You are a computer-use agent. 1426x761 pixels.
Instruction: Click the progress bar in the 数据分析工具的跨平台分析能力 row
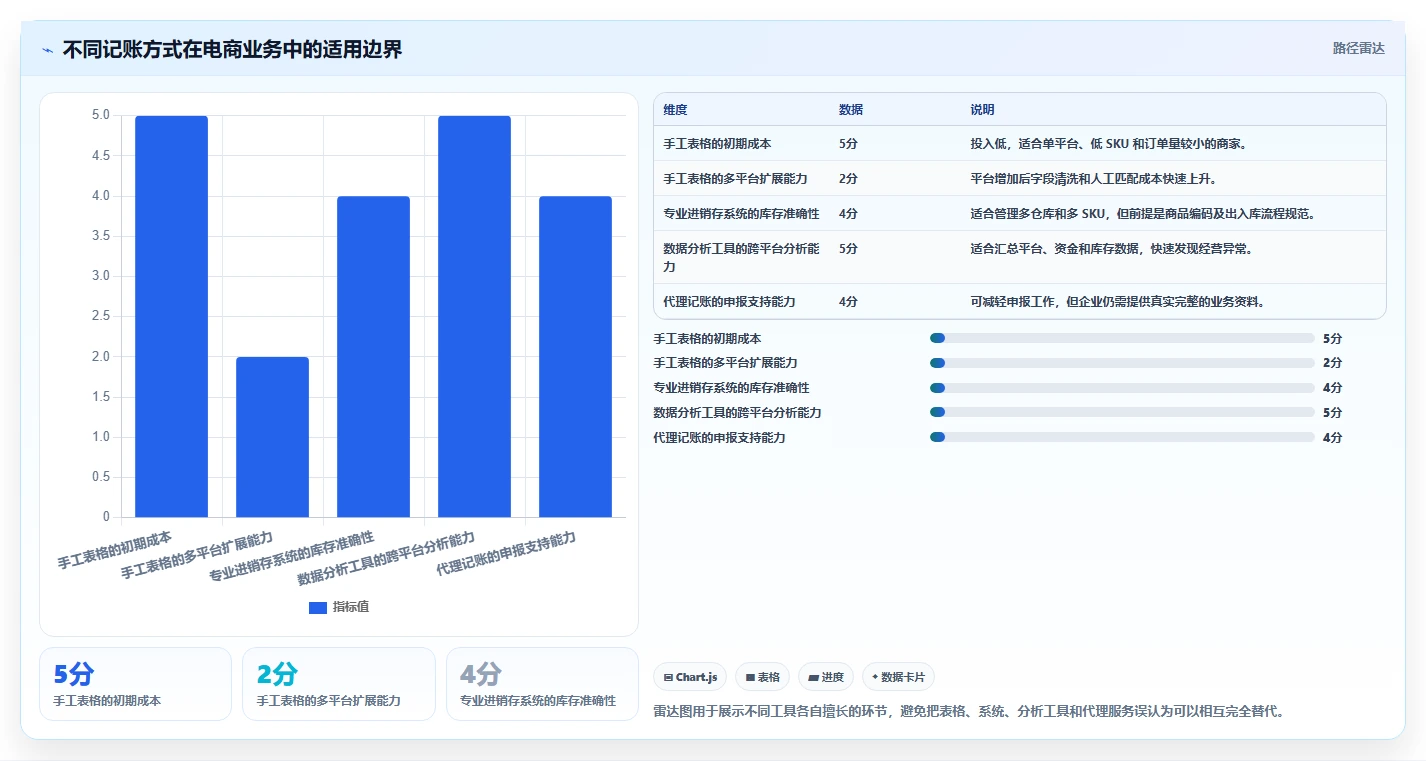point(1122,412)
